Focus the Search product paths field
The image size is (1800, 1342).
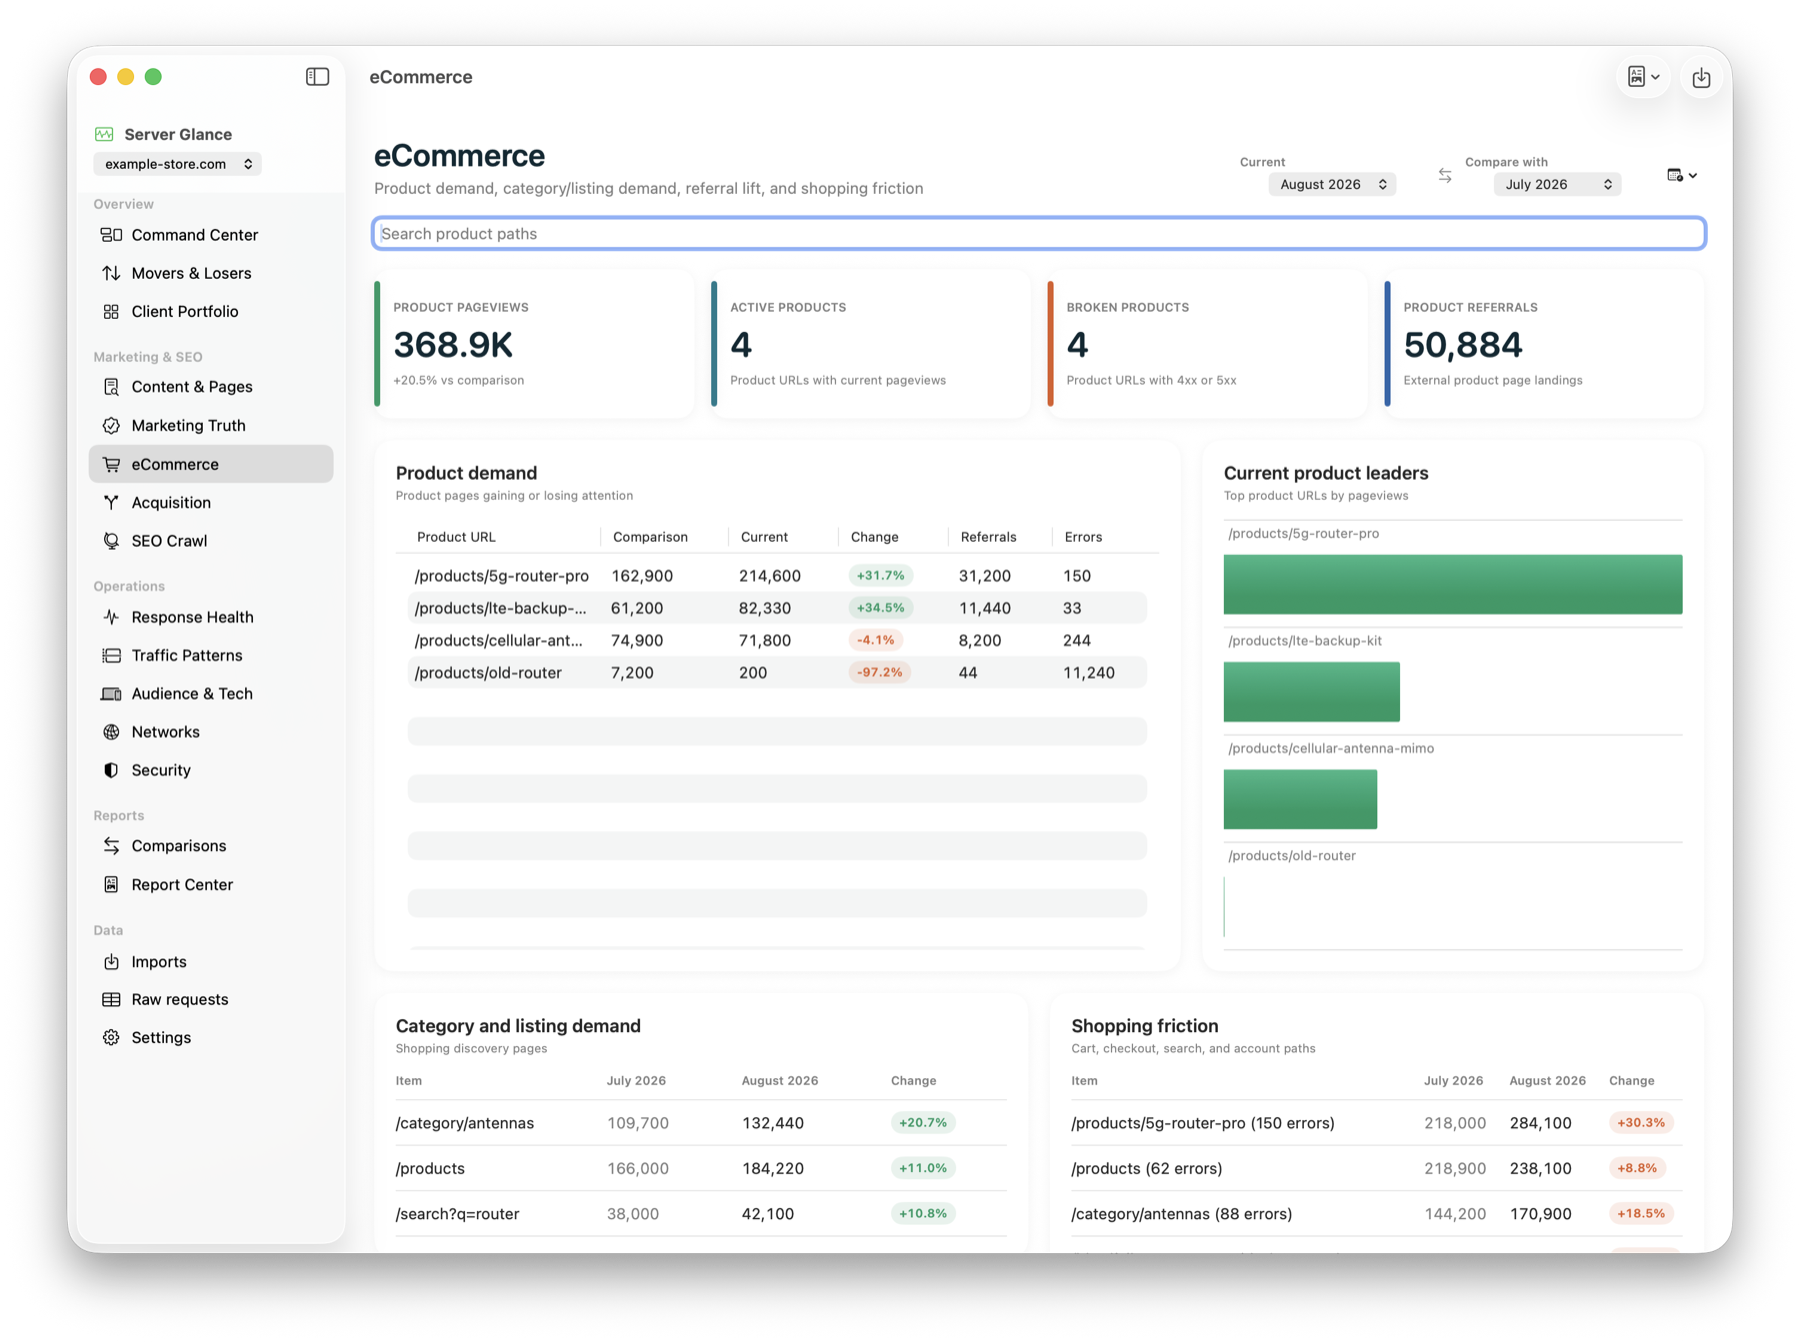point(1039,233)
